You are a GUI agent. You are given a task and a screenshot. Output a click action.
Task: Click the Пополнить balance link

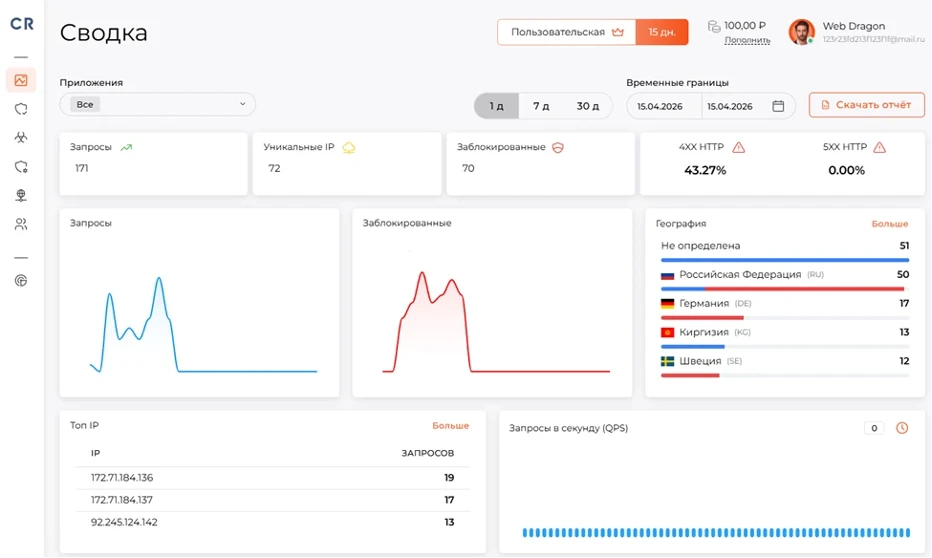coord(747,40)
